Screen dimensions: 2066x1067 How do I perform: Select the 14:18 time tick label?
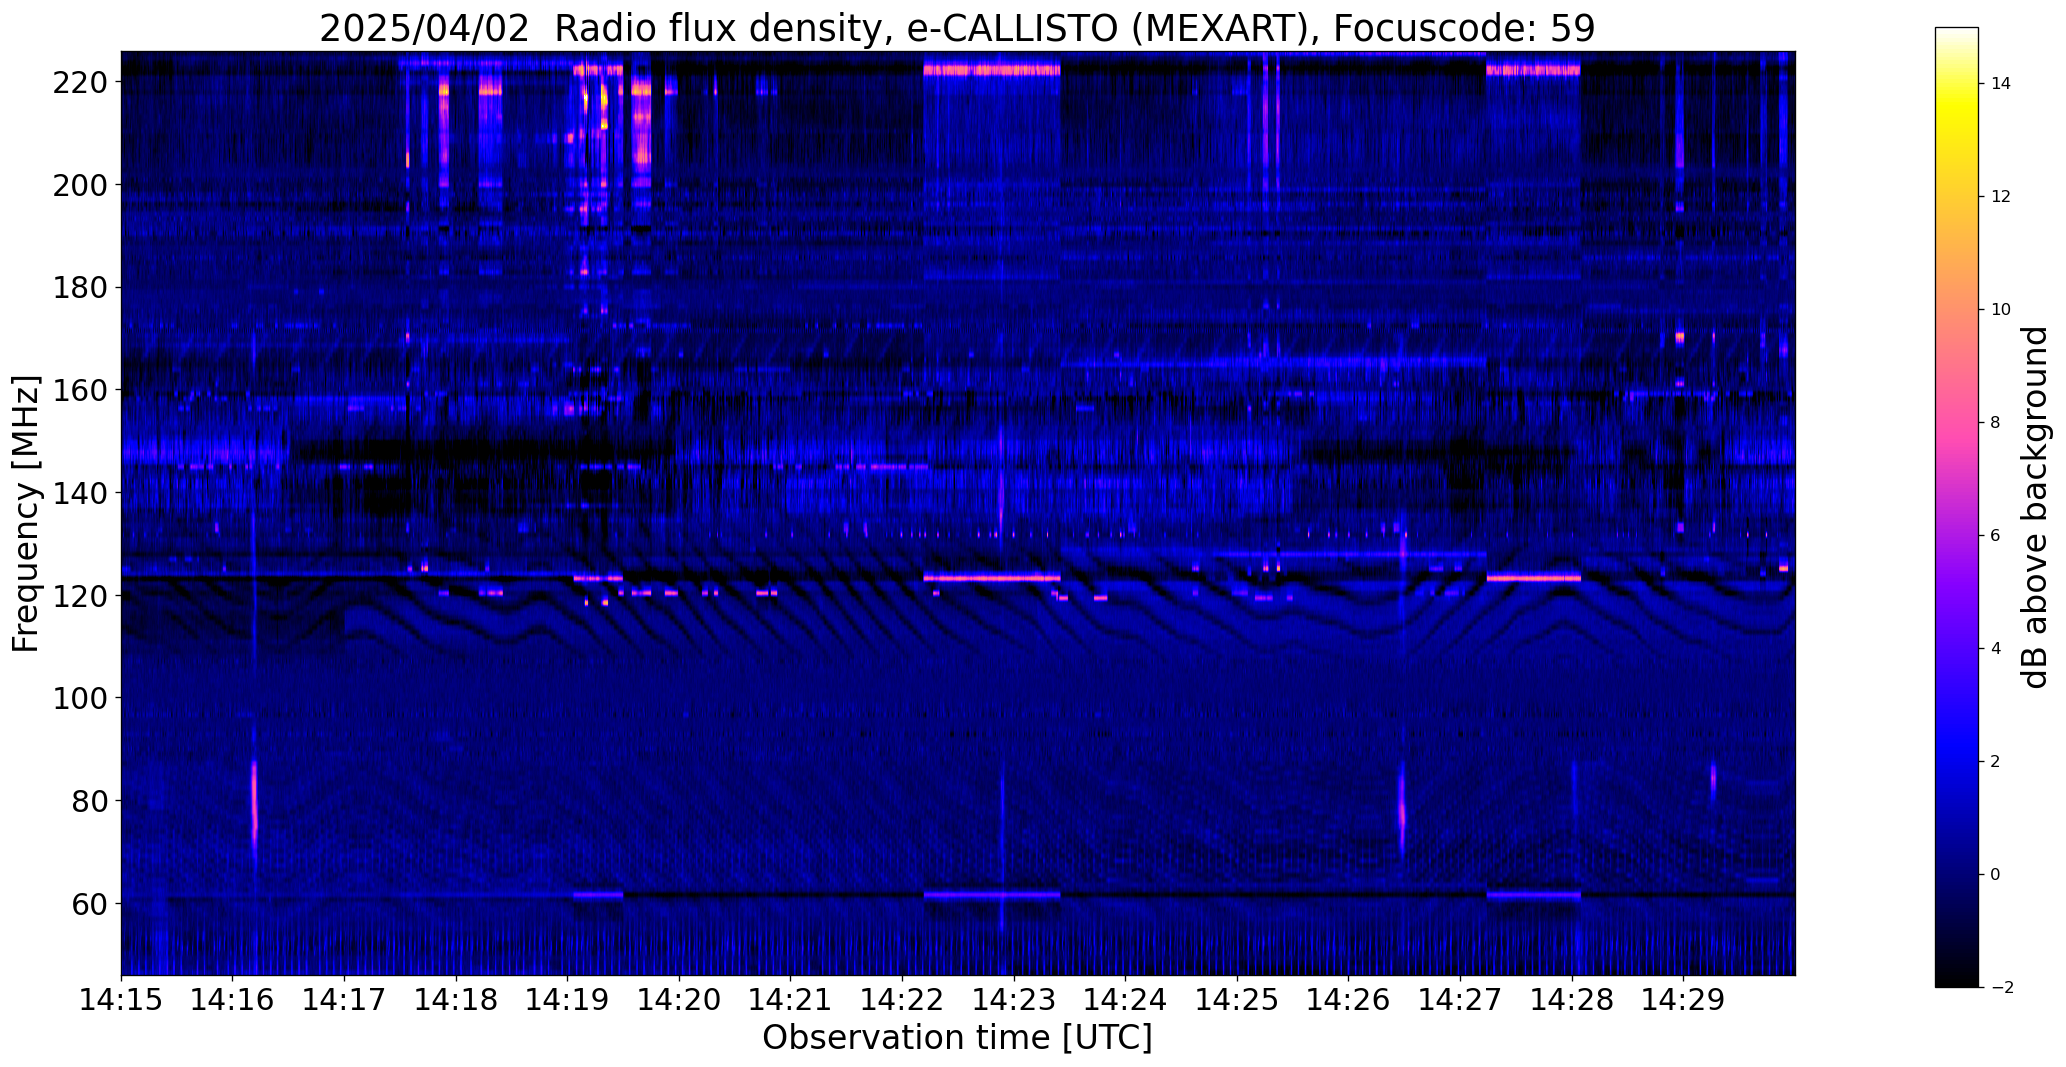[456, 1000]
